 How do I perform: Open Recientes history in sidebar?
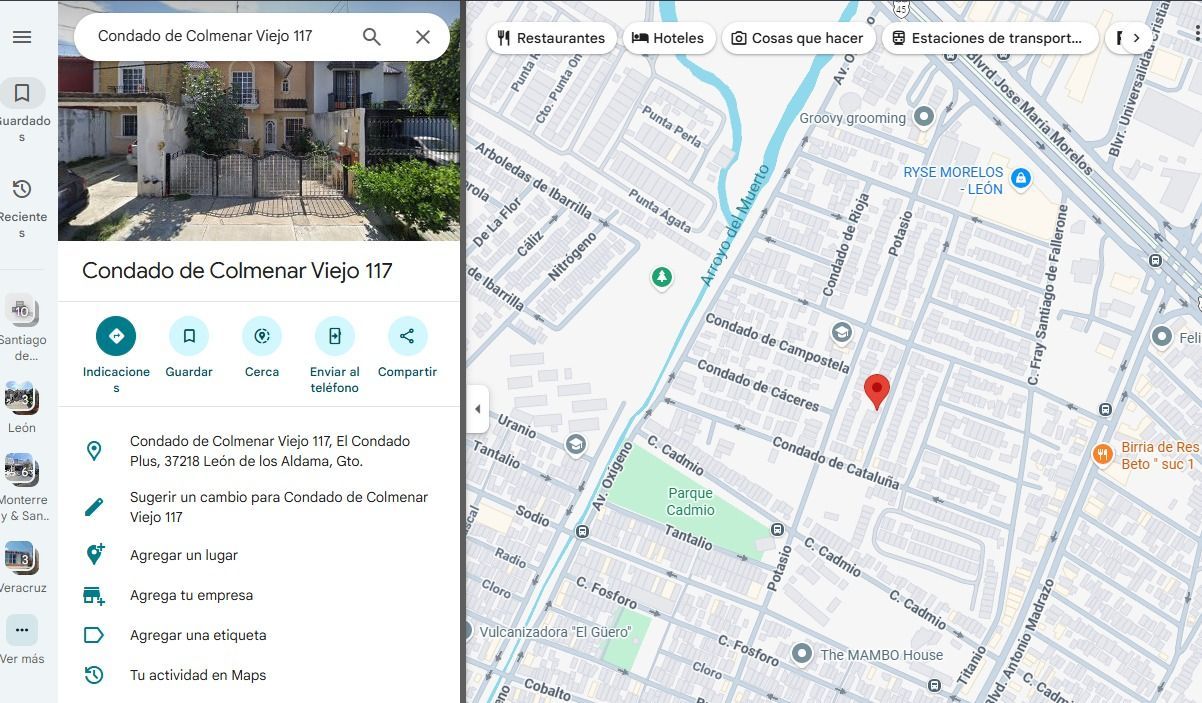(x=22, y=207)
